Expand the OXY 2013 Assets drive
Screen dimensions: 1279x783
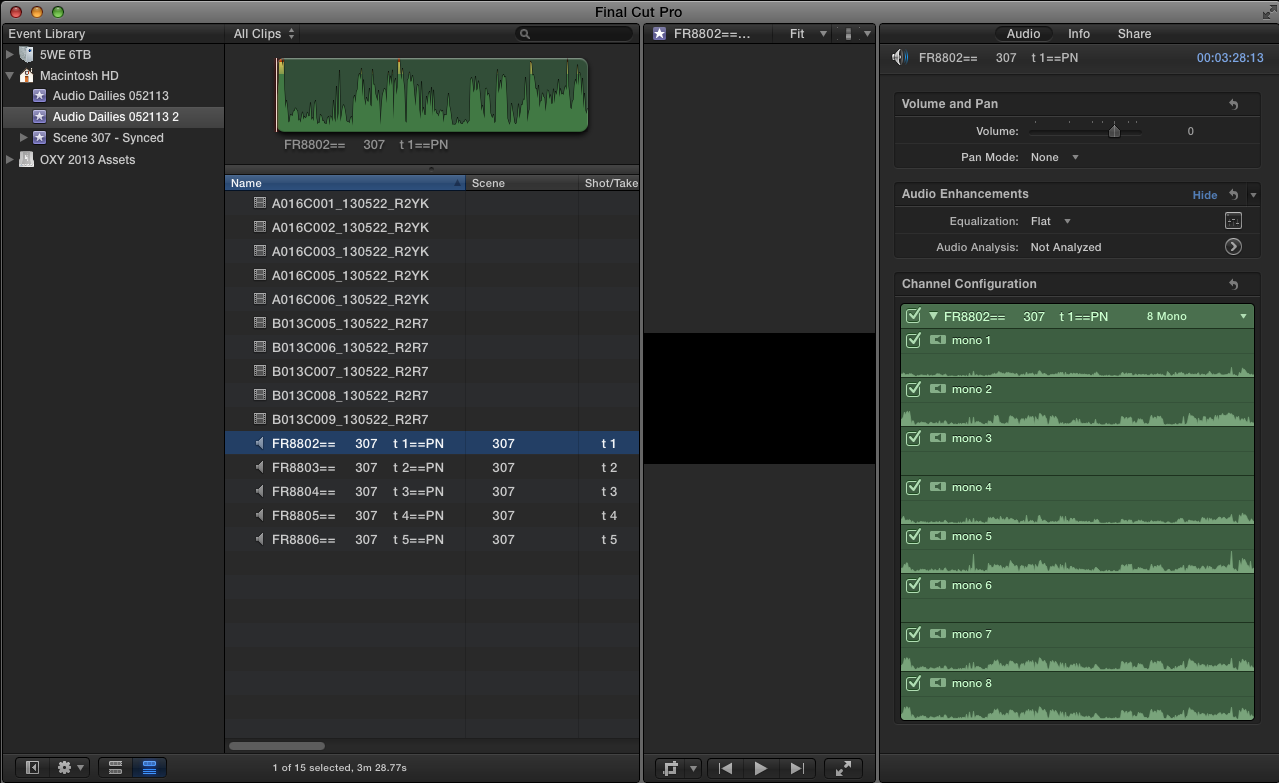coord(10,159)
